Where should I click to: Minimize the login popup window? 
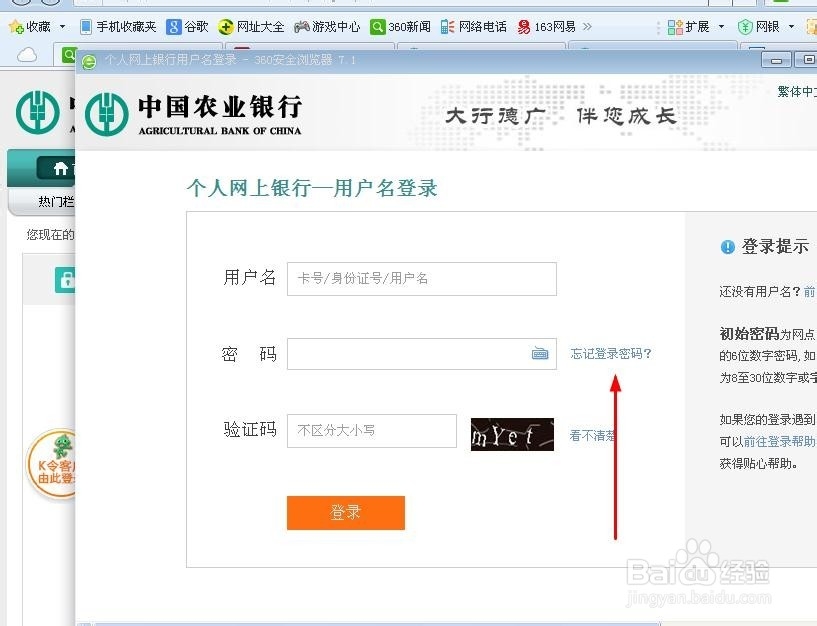pos(776,60)
